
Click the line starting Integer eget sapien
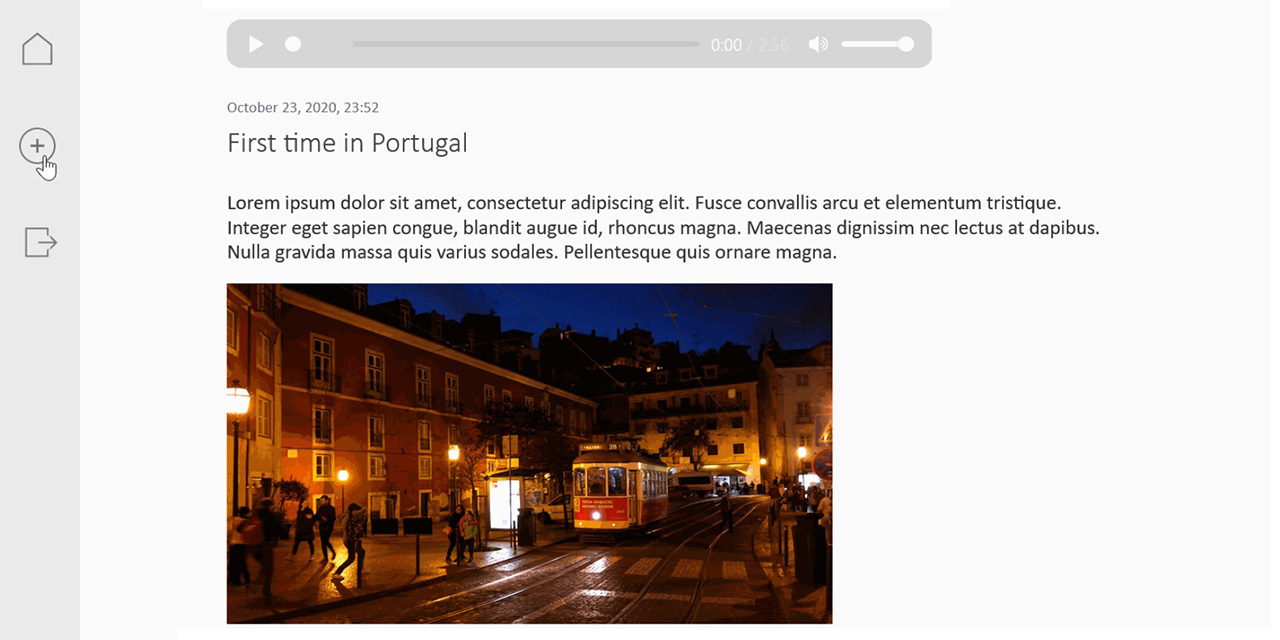tap(663, 228)
